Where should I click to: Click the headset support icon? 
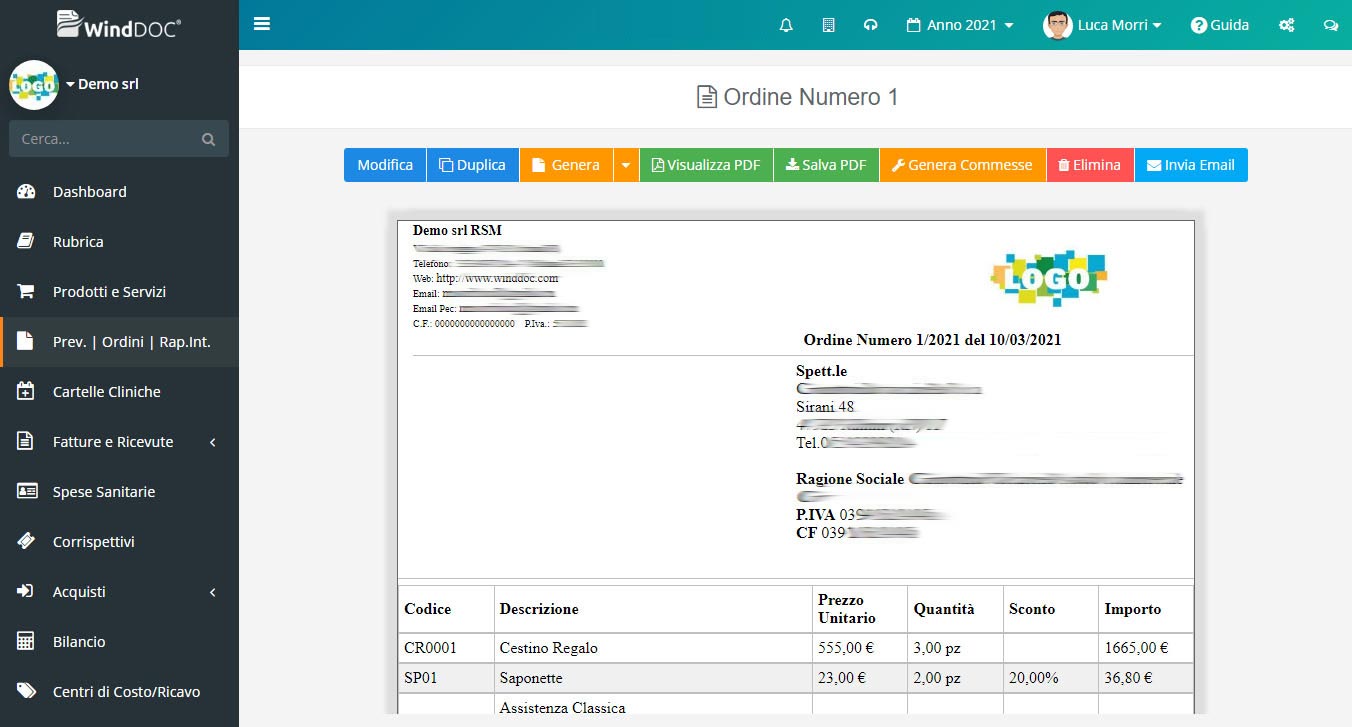point(870,25)
